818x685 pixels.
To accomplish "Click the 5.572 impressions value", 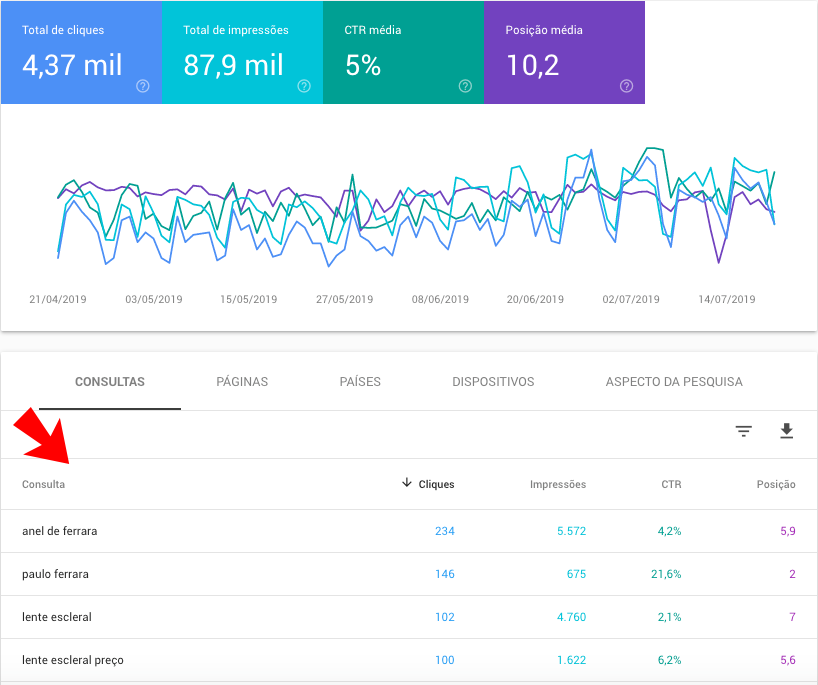I will (x=571, y=531).
